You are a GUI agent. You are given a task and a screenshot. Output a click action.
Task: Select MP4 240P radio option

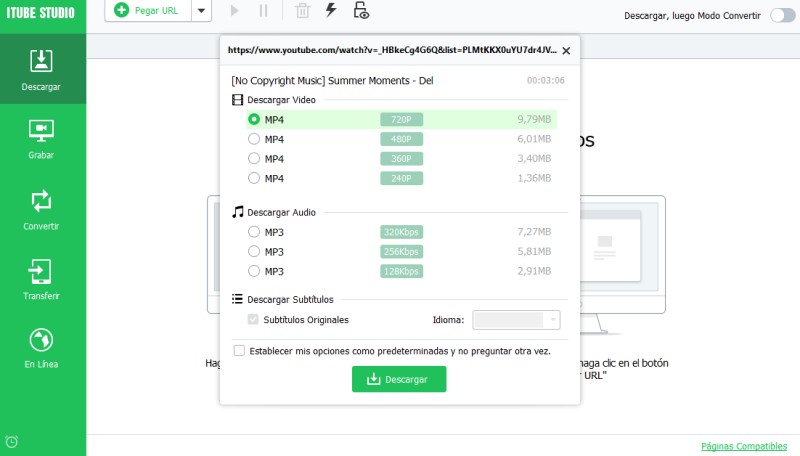[254, 178]
